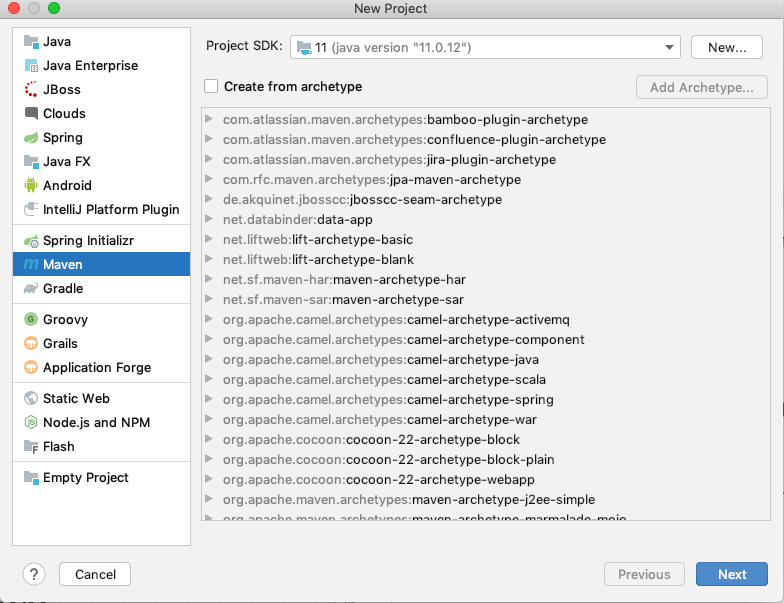Select camel-archetype-war row text
The width and height of the screenshot is (784, 603).
380,420
